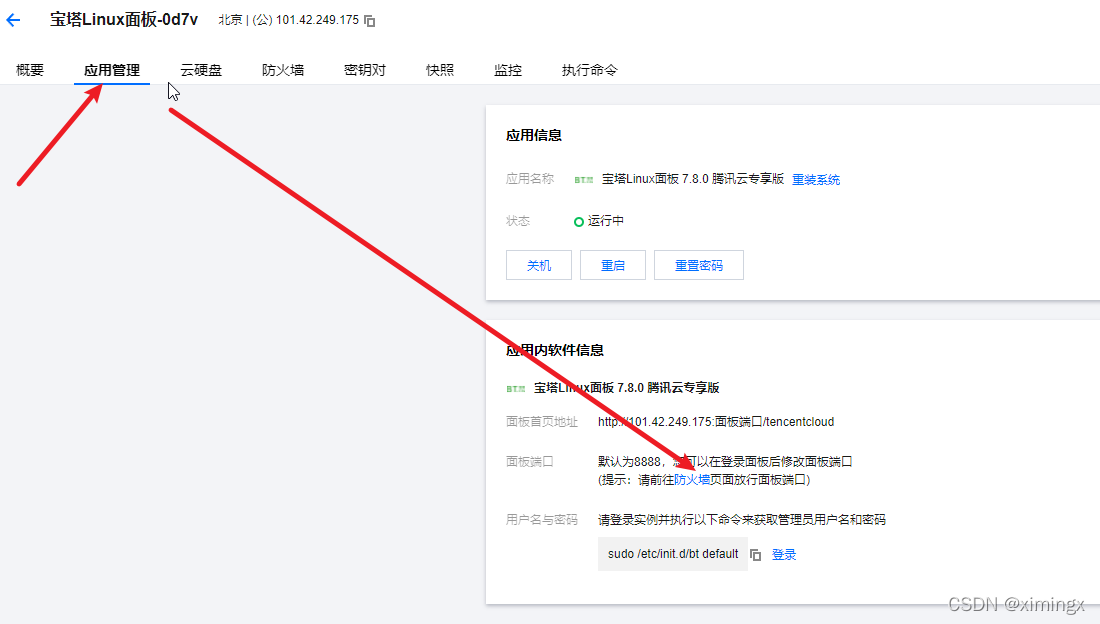Open the 概要 tab
Image resolution: width=1100 pixels, height=624 pixels.
pos(30,70)
